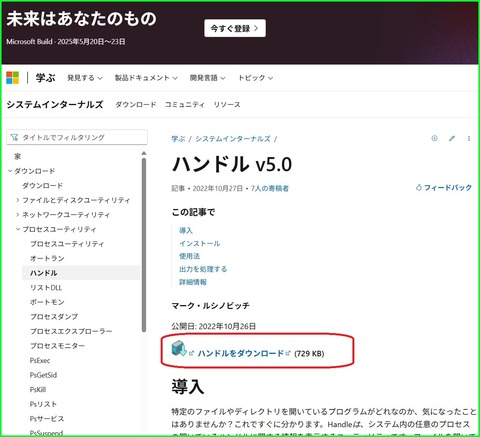Click the sidebar vertical scrollbar
The height and width of the screenshot is (437, 480).
click(144, 245)
